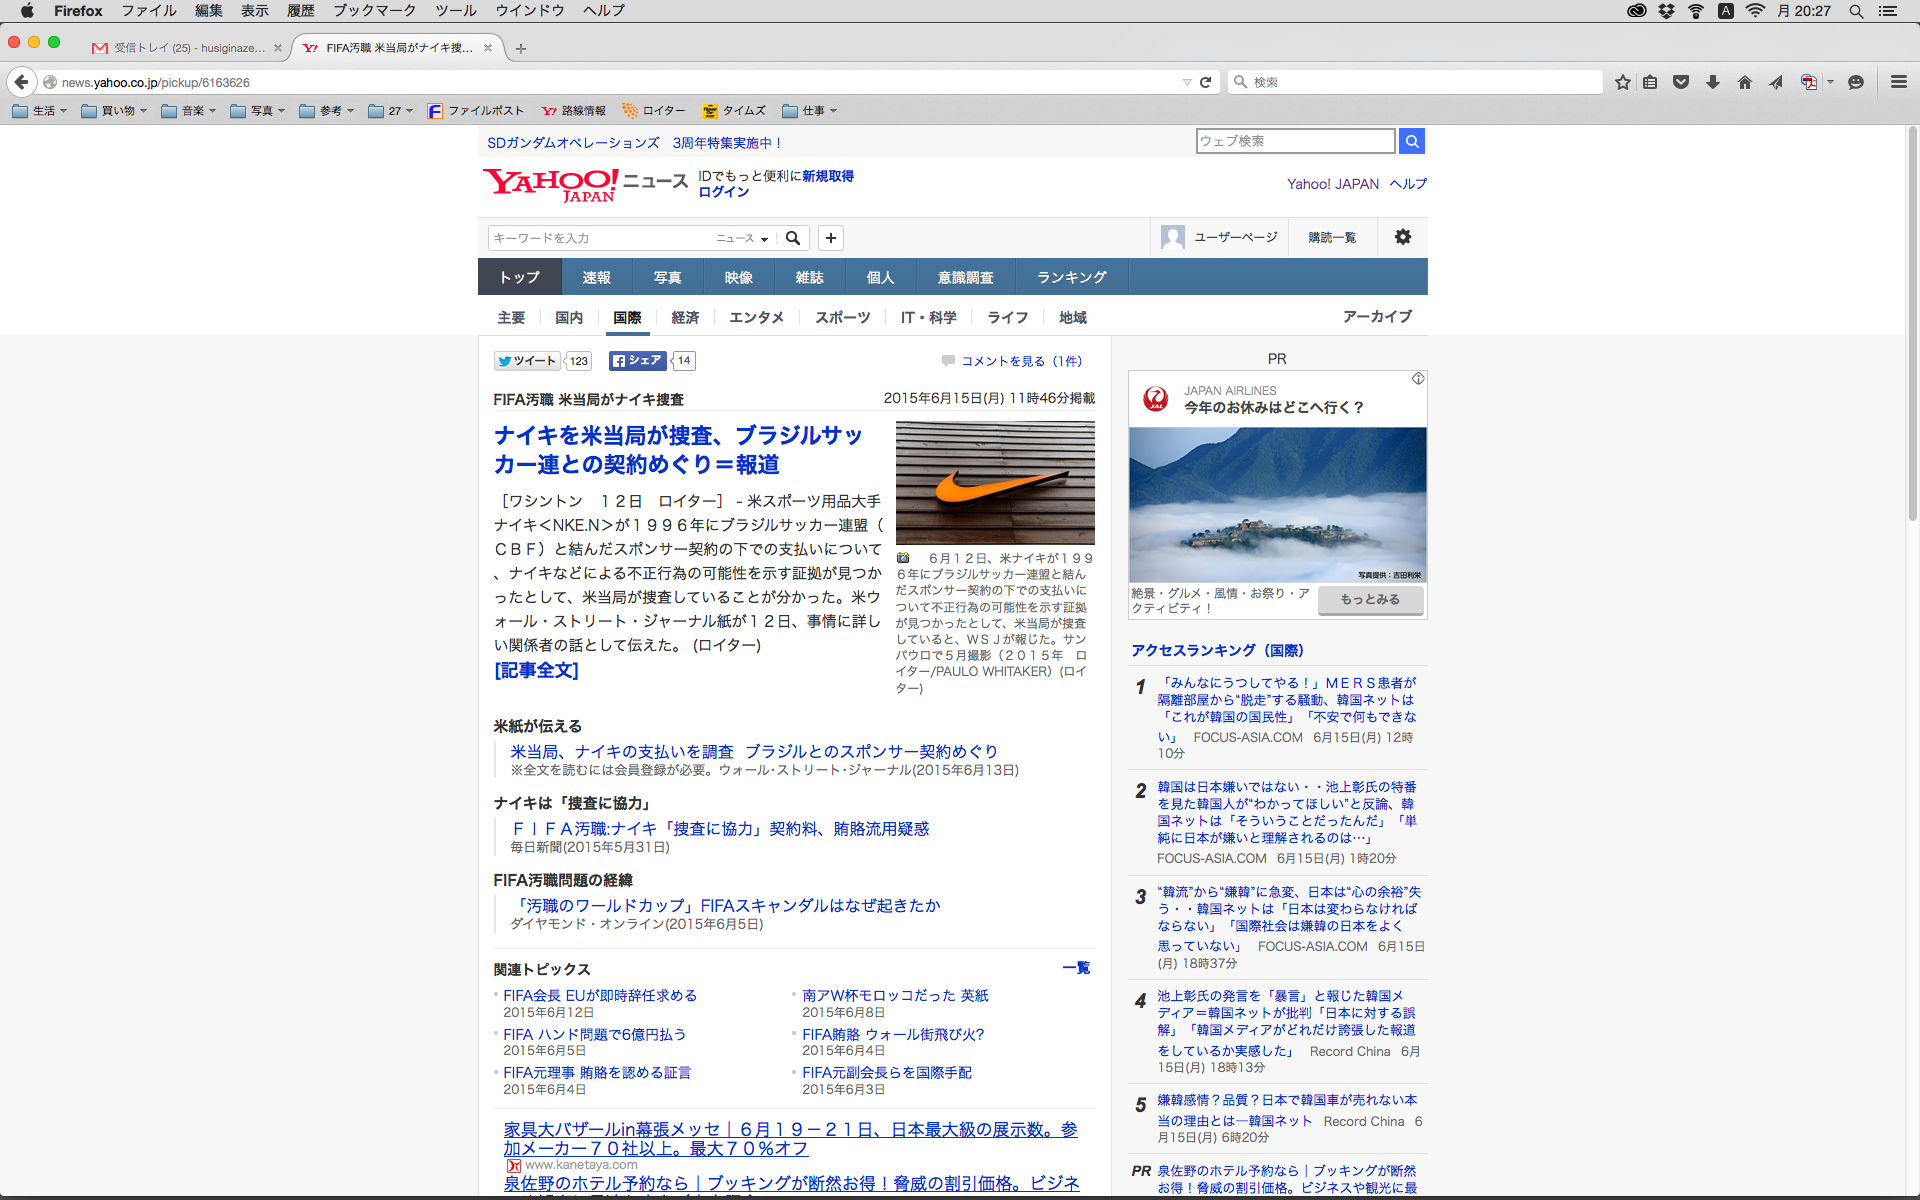Click the Nike swoosh thumbnail
This screenshot has width=1920, height=1200.
click(x=994, y=483)
